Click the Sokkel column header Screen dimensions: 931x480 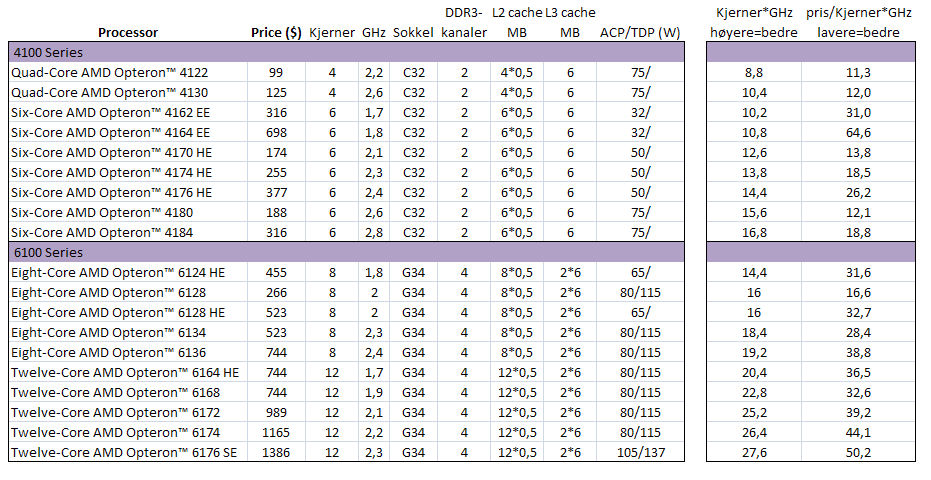(413, 32)
